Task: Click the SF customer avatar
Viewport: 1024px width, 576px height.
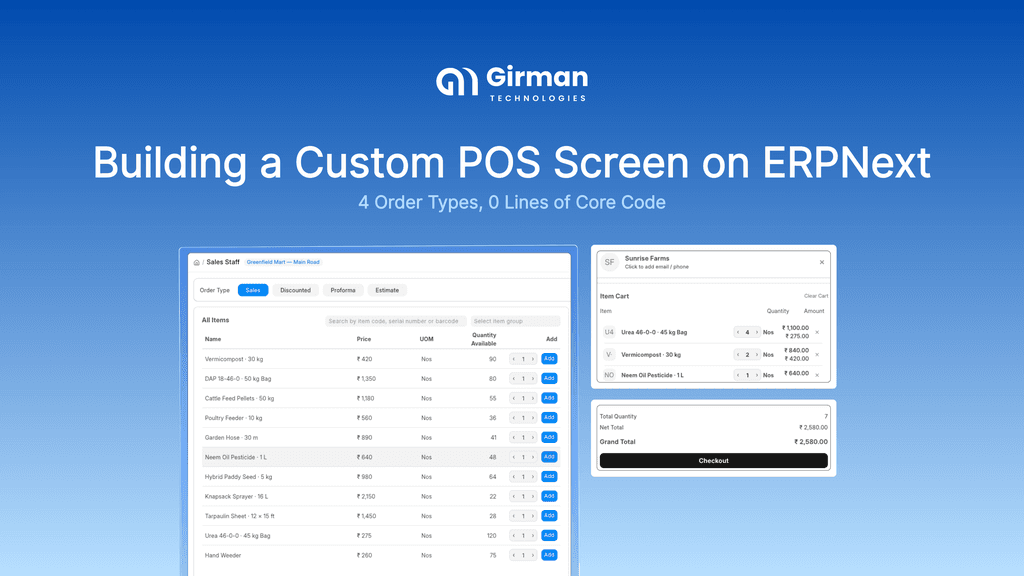Action: (609, 263)
